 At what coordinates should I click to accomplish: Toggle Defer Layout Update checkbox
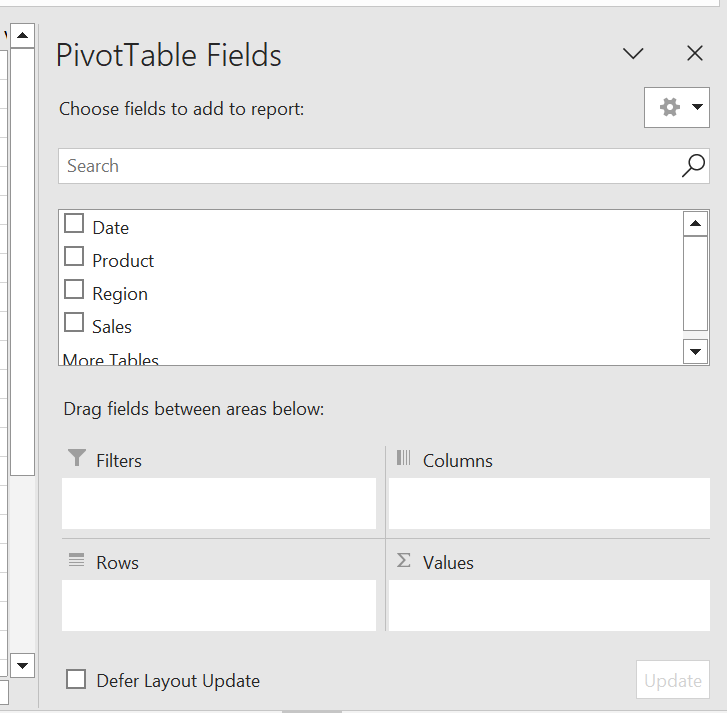(x=76, y=680)
